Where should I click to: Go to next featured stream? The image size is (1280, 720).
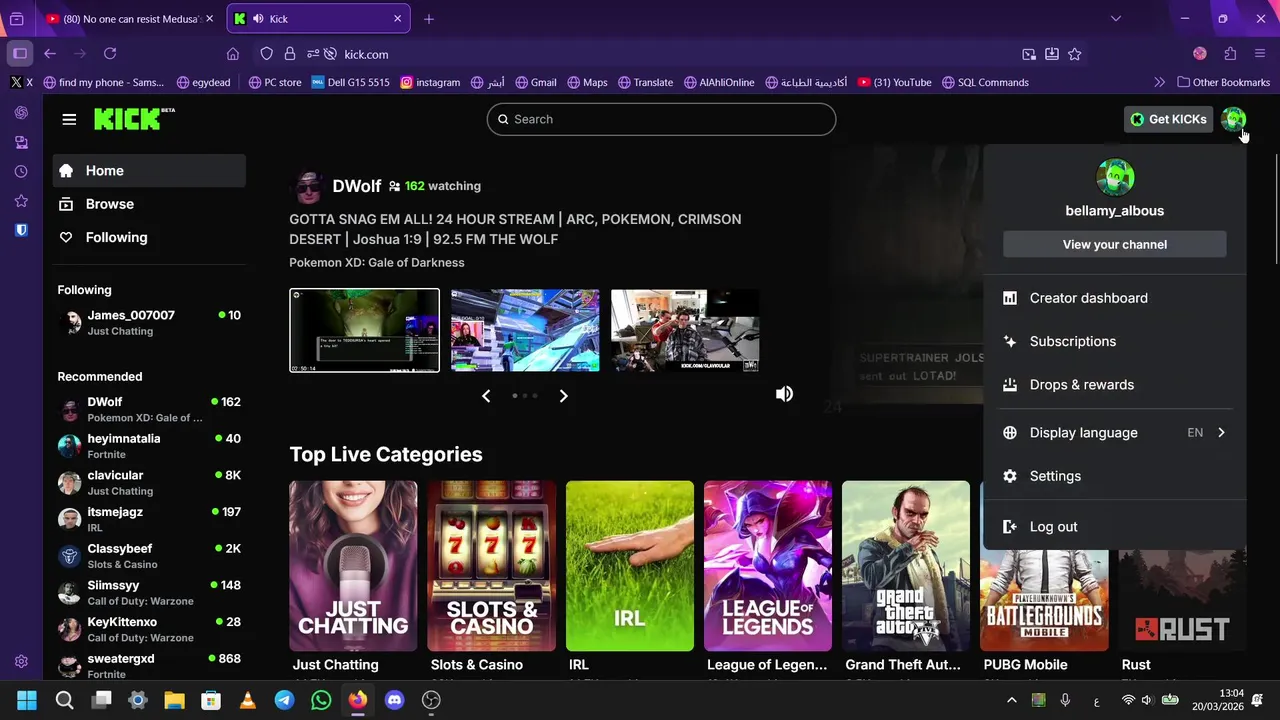coord(563,396)
